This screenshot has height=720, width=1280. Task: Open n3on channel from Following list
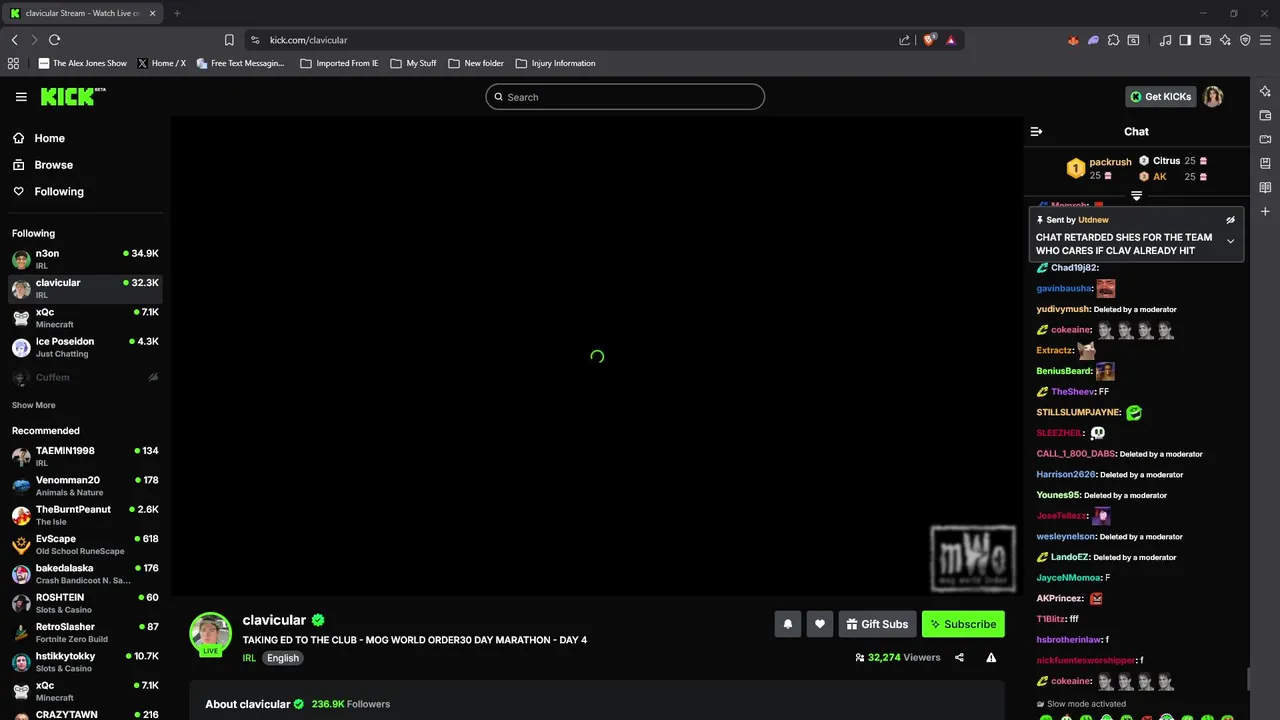pos(85,259)
